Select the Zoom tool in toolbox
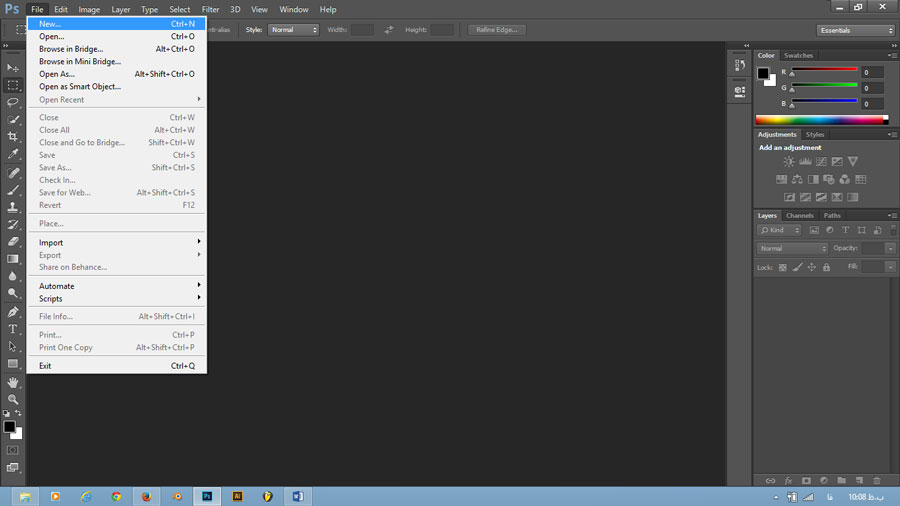The image size is (900, 506). click(x=13, y=399)
